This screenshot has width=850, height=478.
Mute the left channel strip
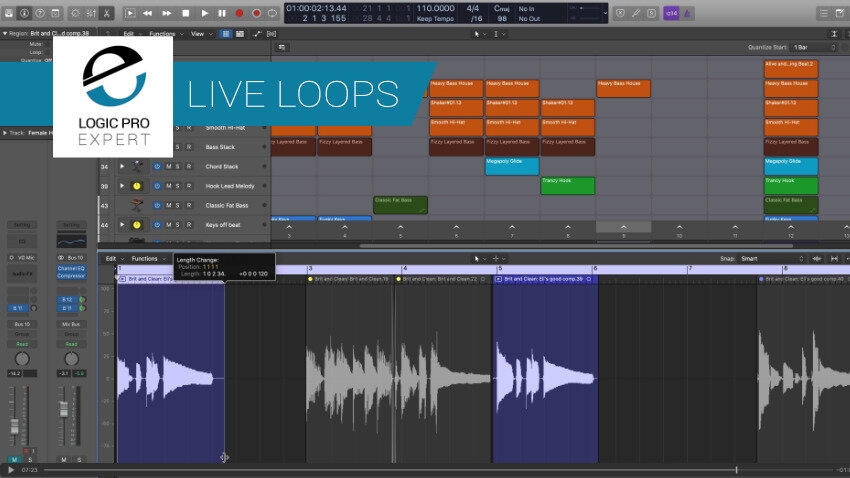click(x=14, y=460)
